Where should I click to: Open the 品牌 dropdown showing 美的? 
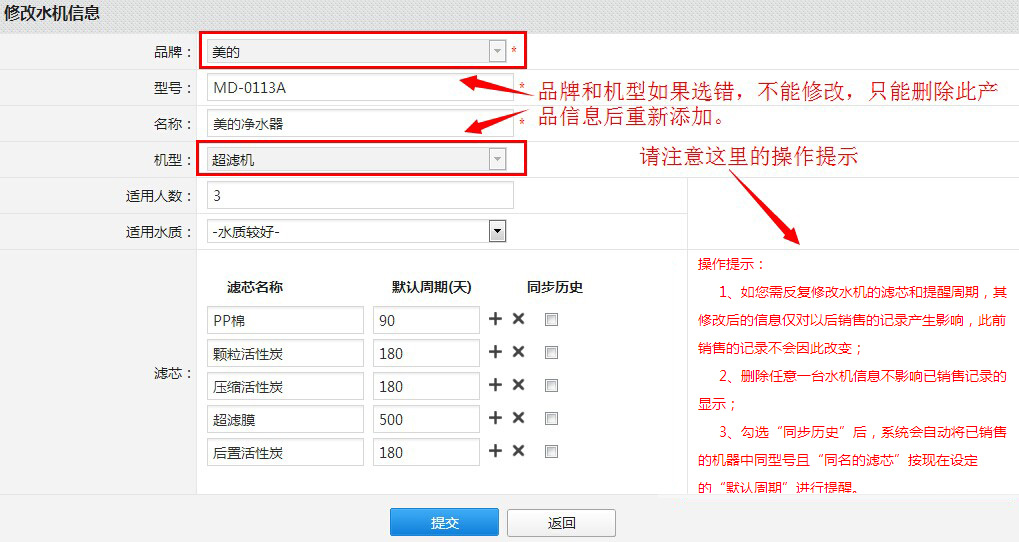coord(497,51)
